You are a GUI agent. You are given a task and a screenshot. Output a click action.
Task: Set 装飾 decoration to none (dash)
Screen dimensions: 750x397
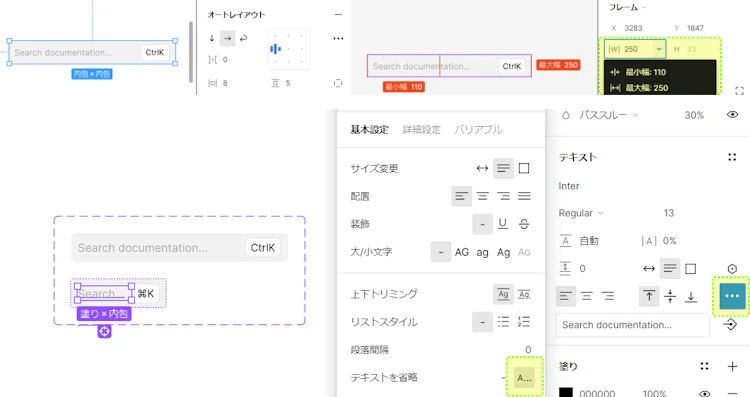tap(483, 224)
